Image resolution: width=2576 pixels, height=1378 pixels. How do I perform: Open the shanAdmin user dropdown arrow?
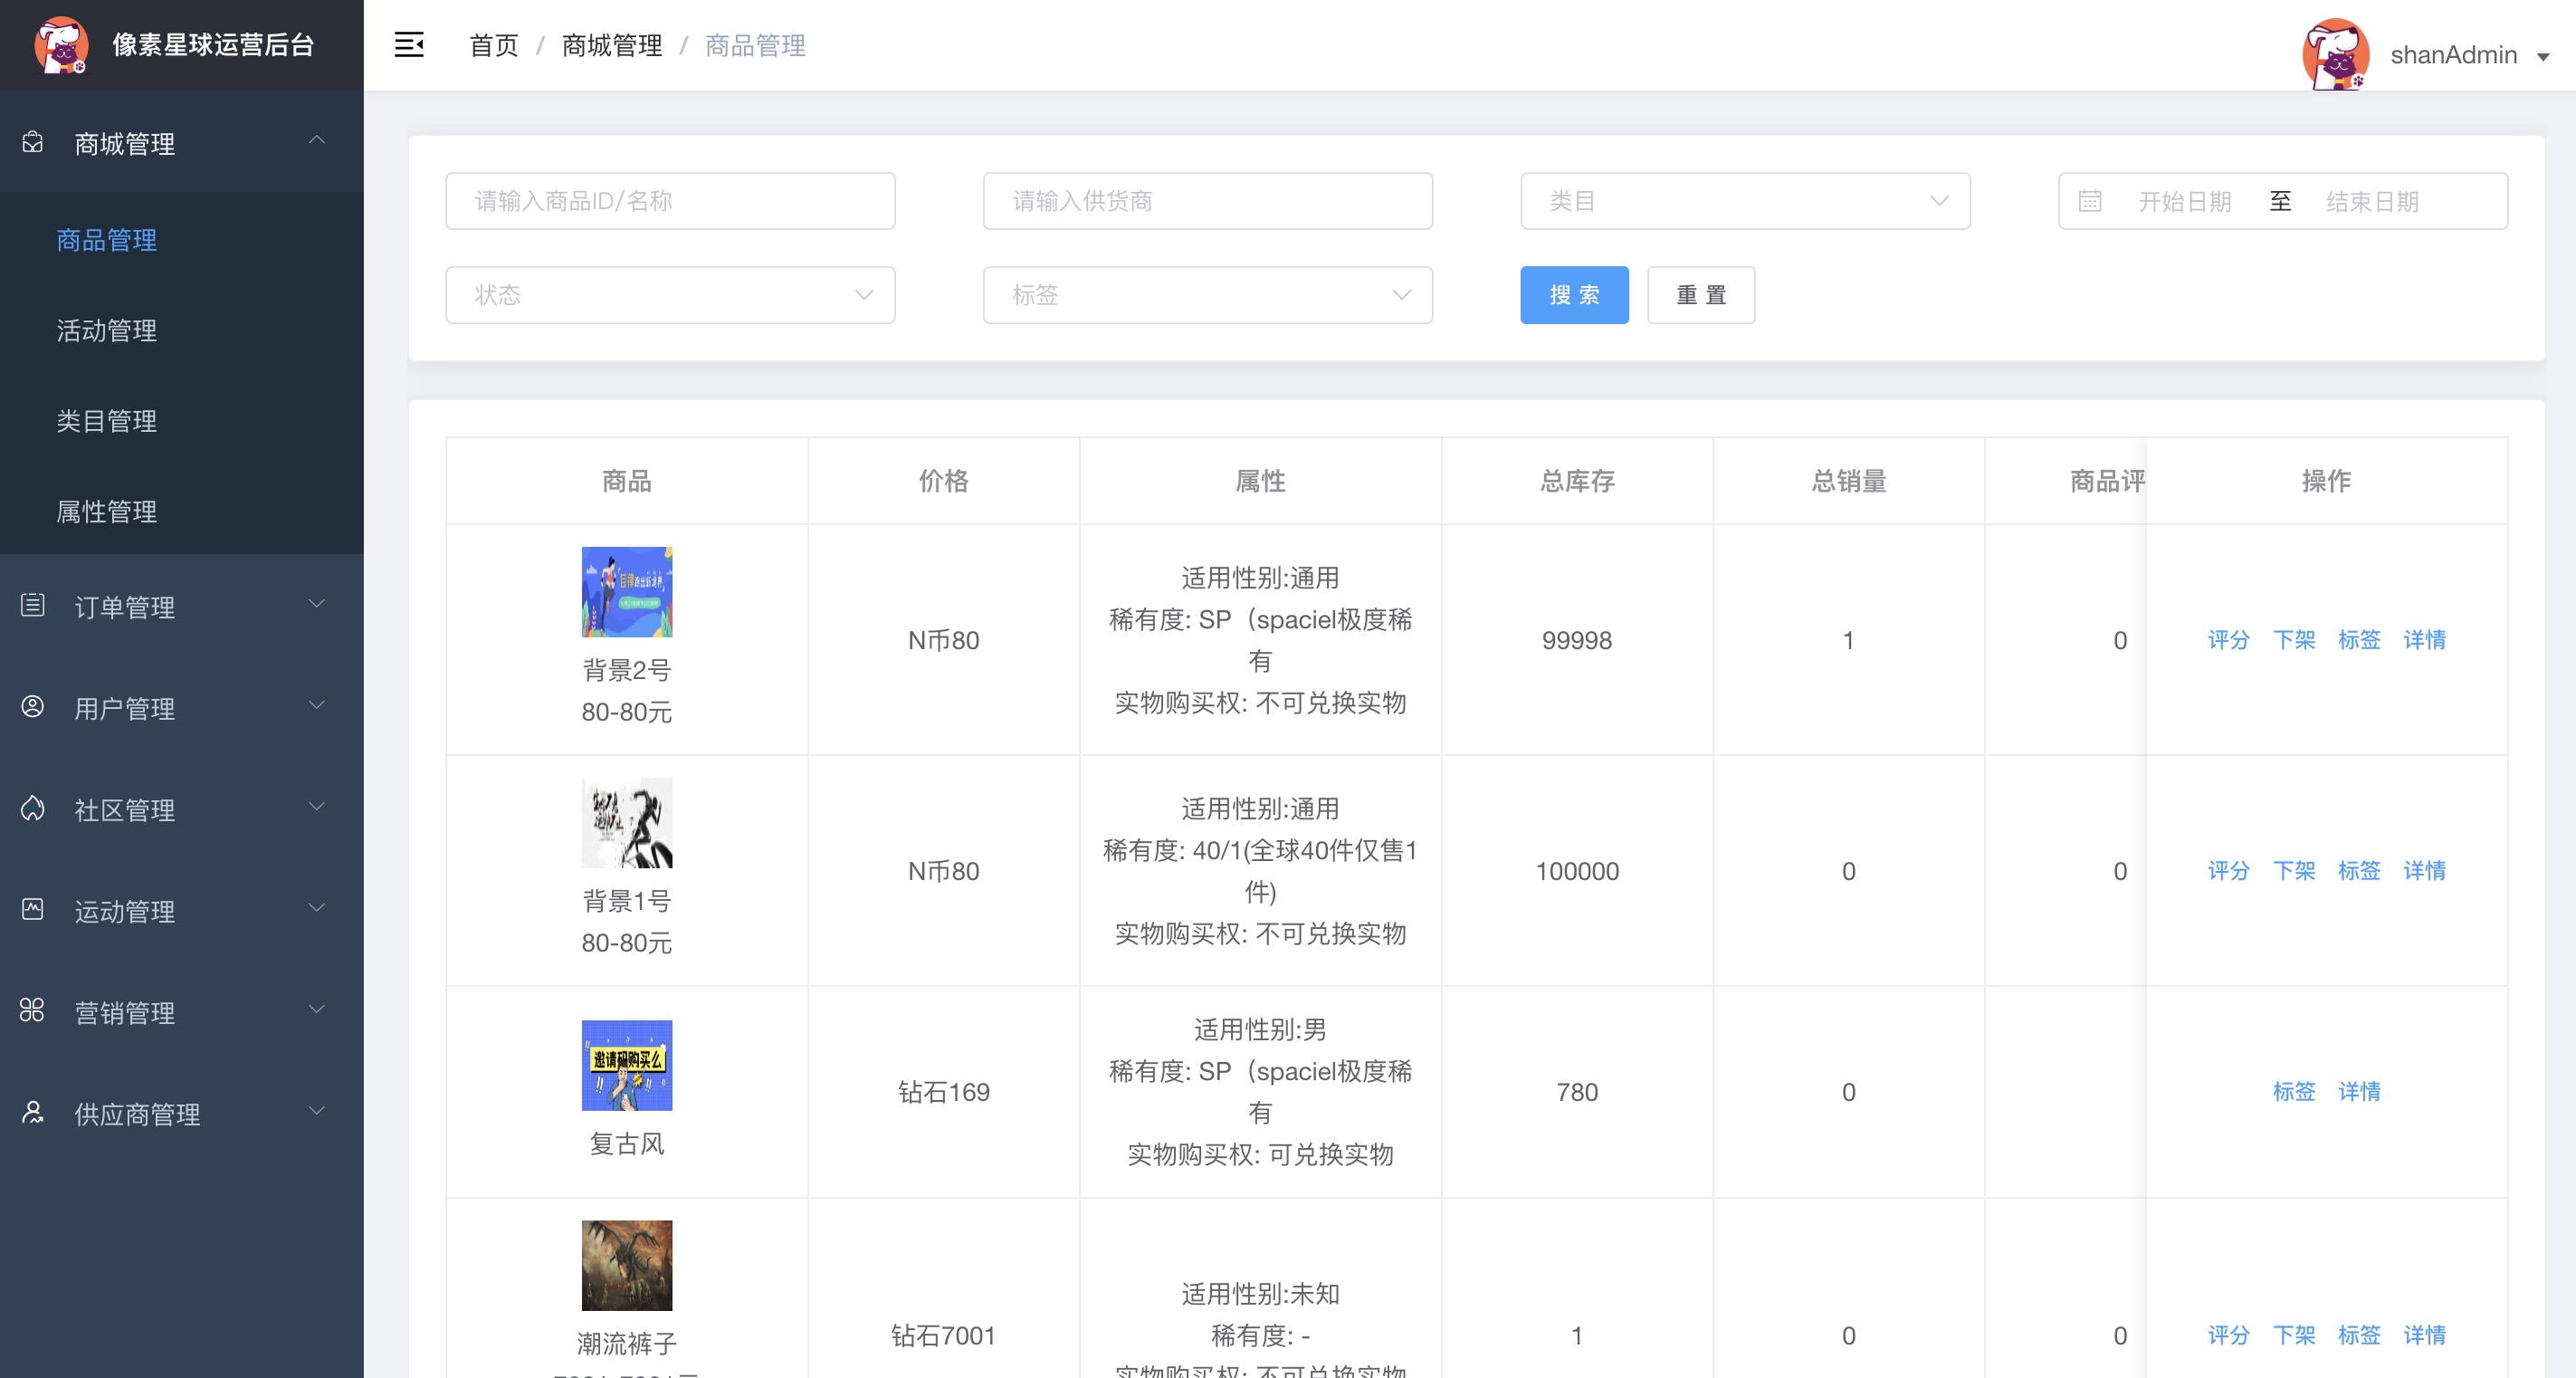[x=2543, y=57]
